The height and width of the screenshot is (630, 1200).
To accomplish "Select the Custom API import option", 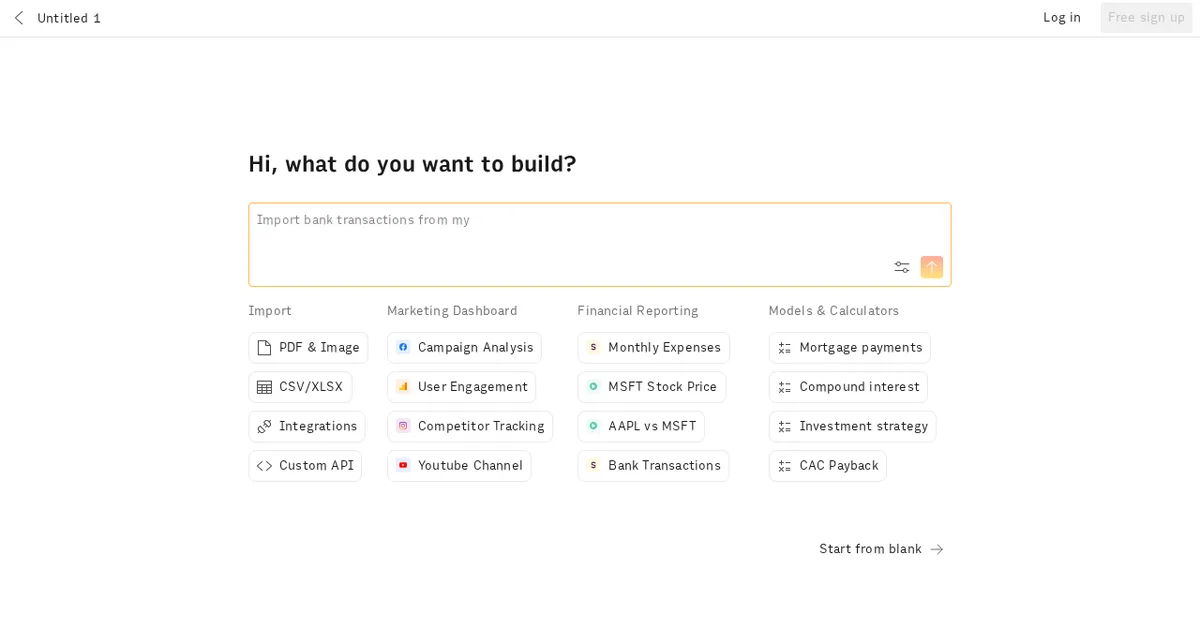I will pyautogui.click(x=305, y=466).
